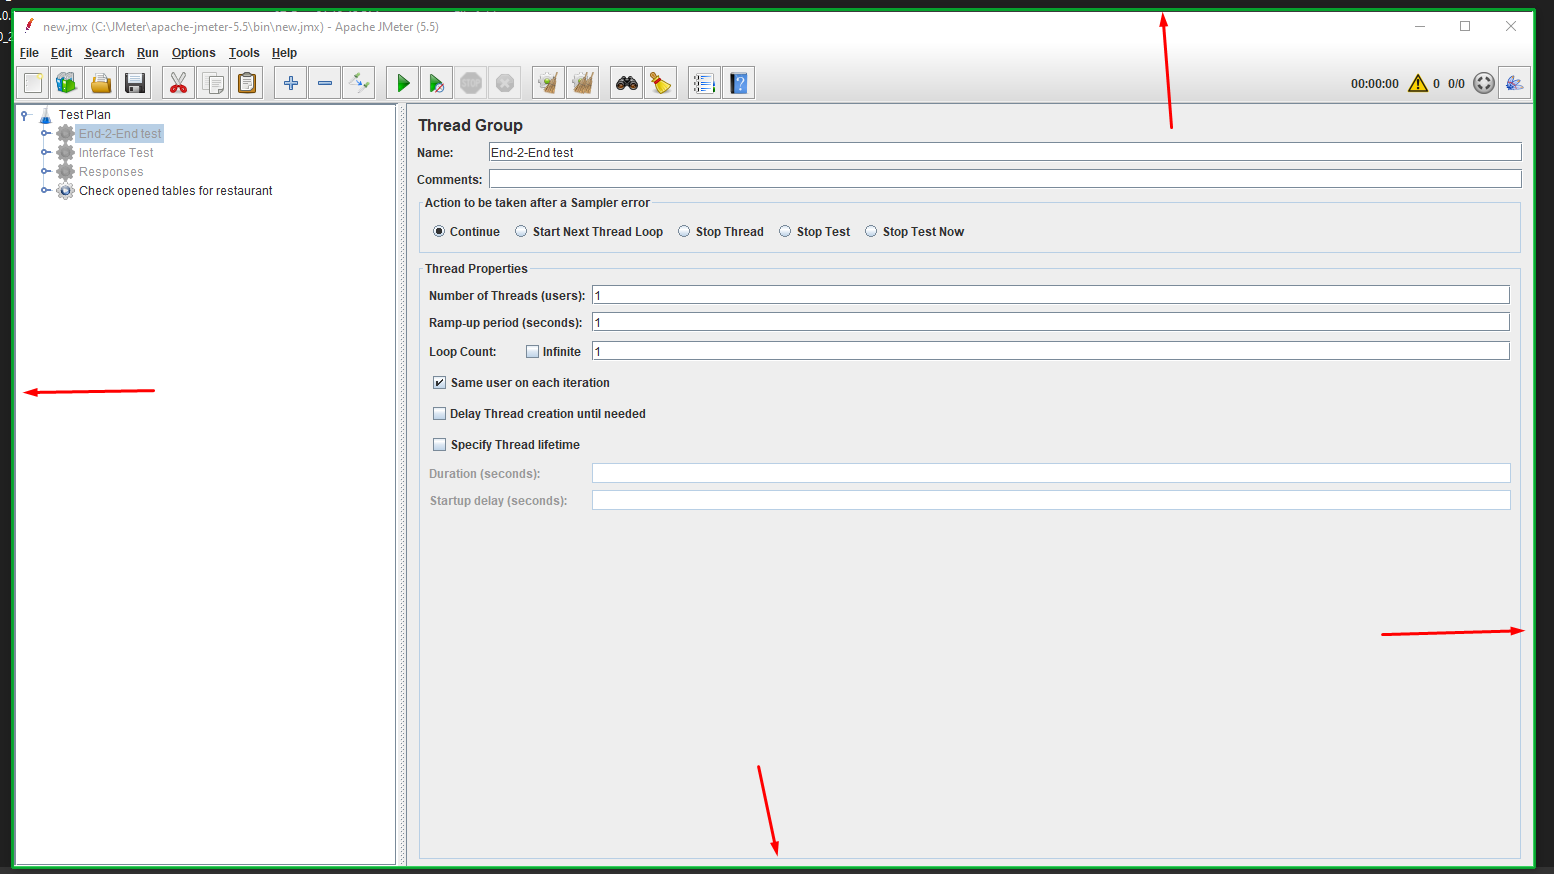Click the Comments input field
This screenshot has width=1554, height=874.
pyautogui.click(x=1005, y=179)
